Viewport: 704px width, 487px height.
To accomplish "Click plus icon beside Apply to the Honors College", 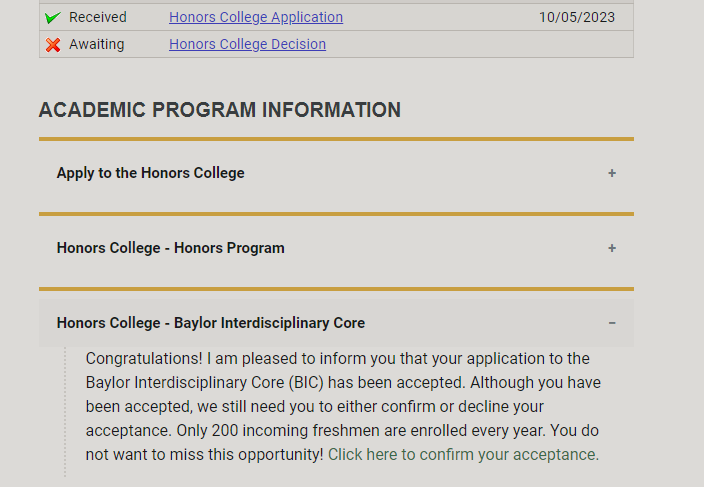I will (x=612, y=173).
